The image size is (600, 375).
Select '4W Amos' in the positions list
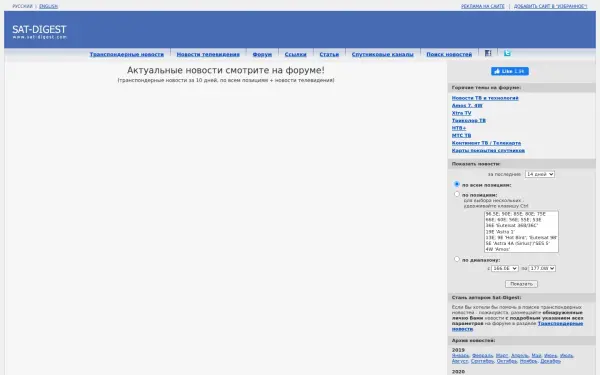521,249
